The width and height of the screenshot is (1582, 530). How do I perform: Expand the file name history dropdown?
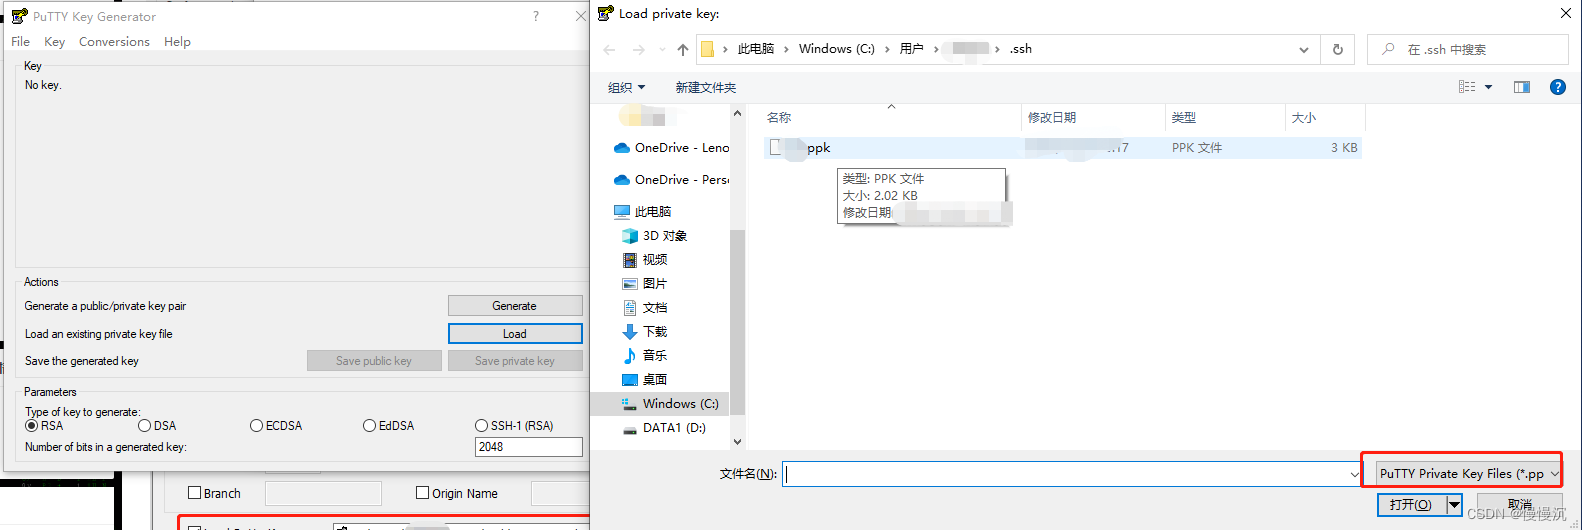1354,474
